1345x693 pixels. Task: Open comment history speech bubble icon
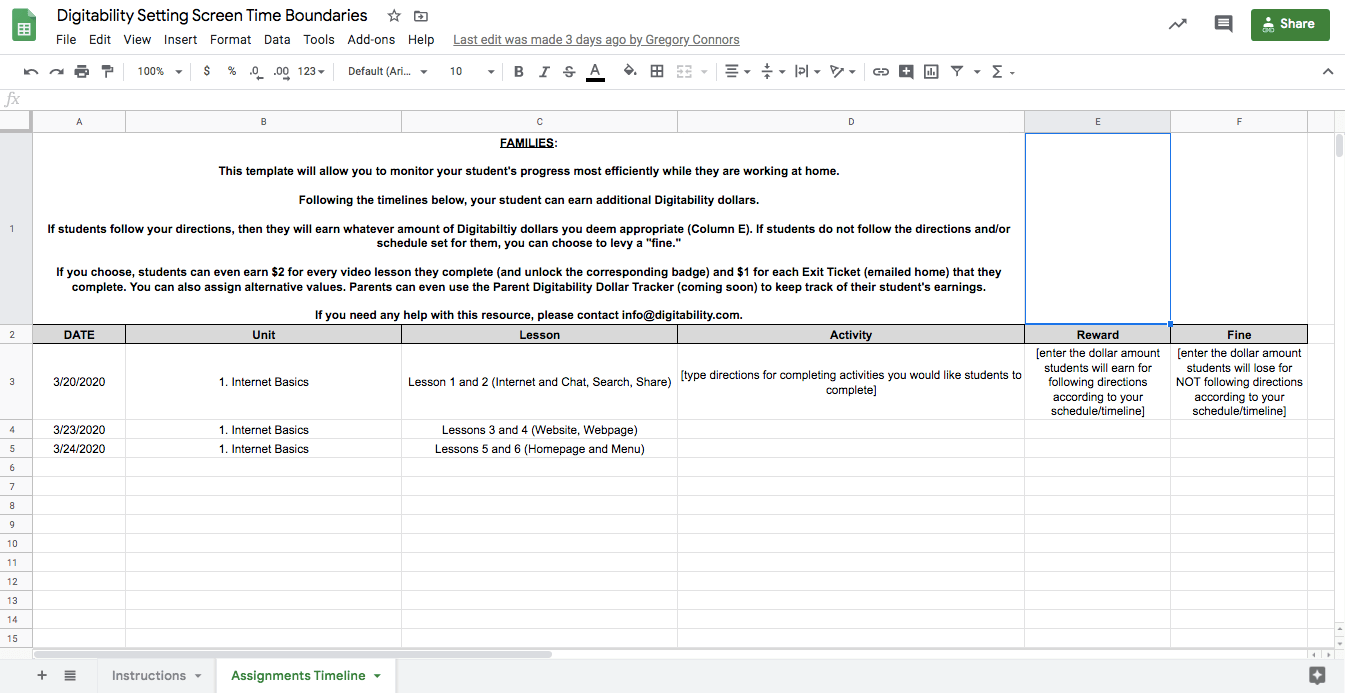tap(1223, 24)
